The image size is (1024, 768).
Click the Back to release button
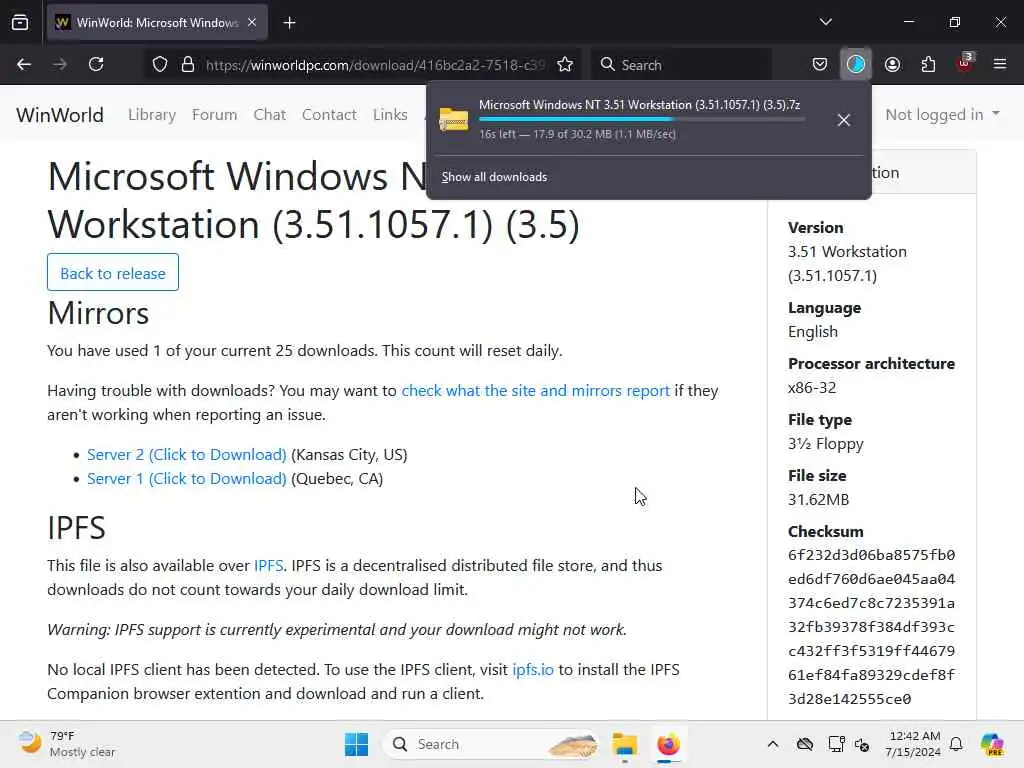pyautogui.click(x=113, y=272)
